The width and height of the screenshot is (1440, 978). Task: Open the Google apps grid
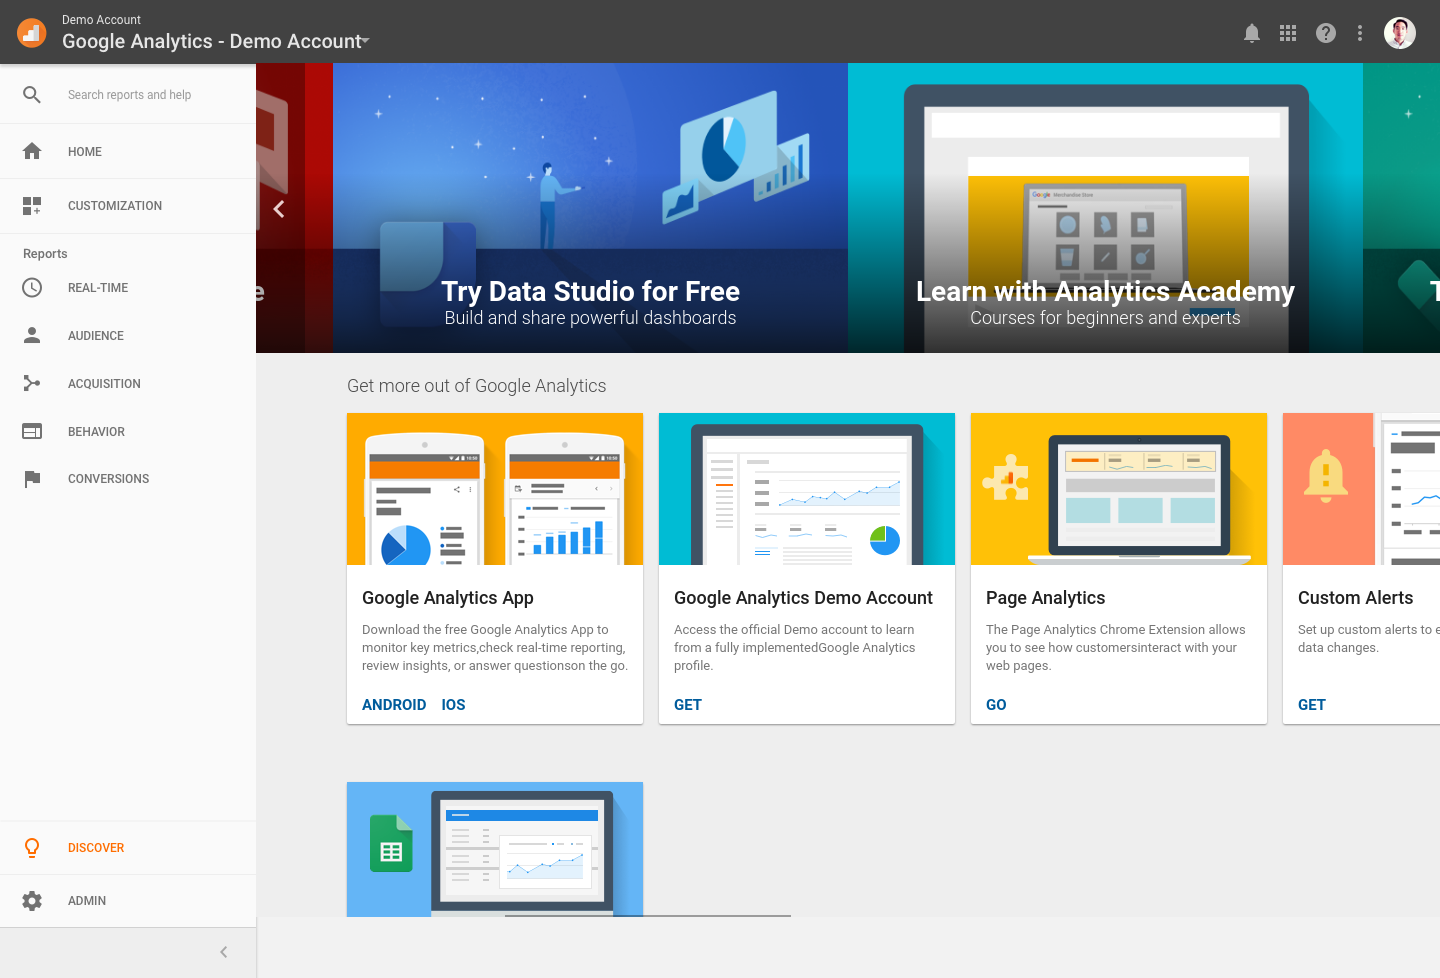tap(1287, 33)
